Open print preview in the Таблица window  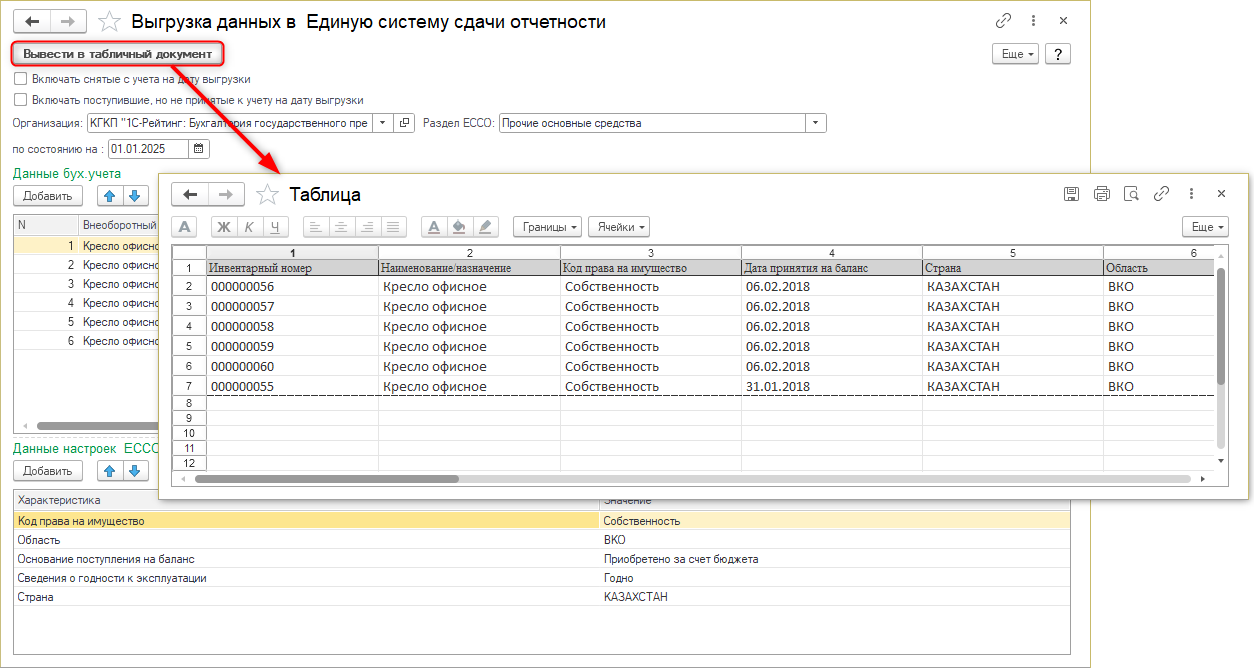[x=1132, y=194]
